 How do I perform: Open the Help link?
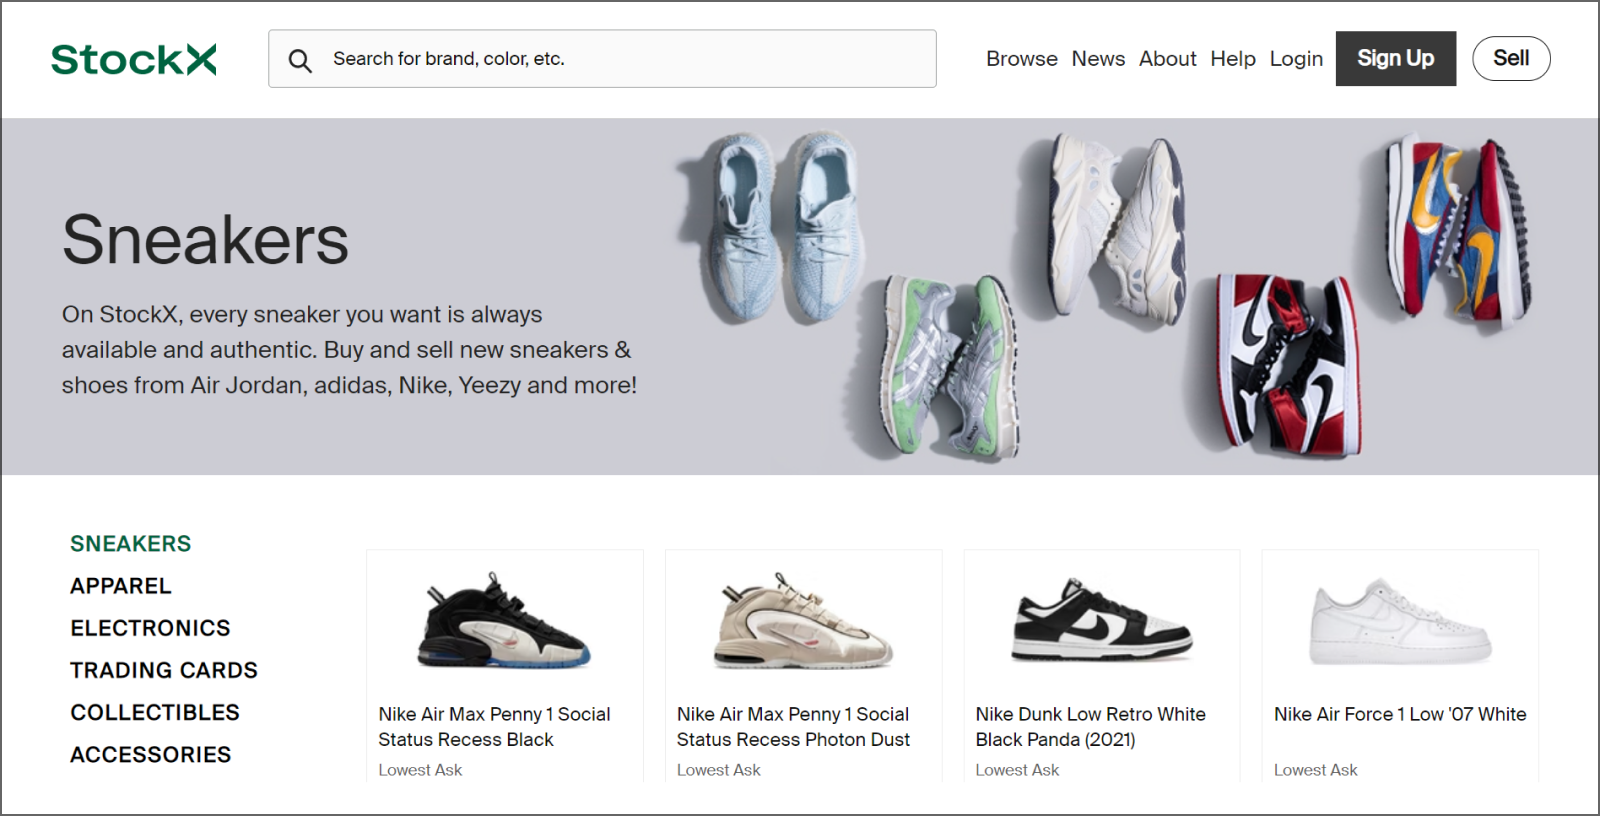(1232, 59)
